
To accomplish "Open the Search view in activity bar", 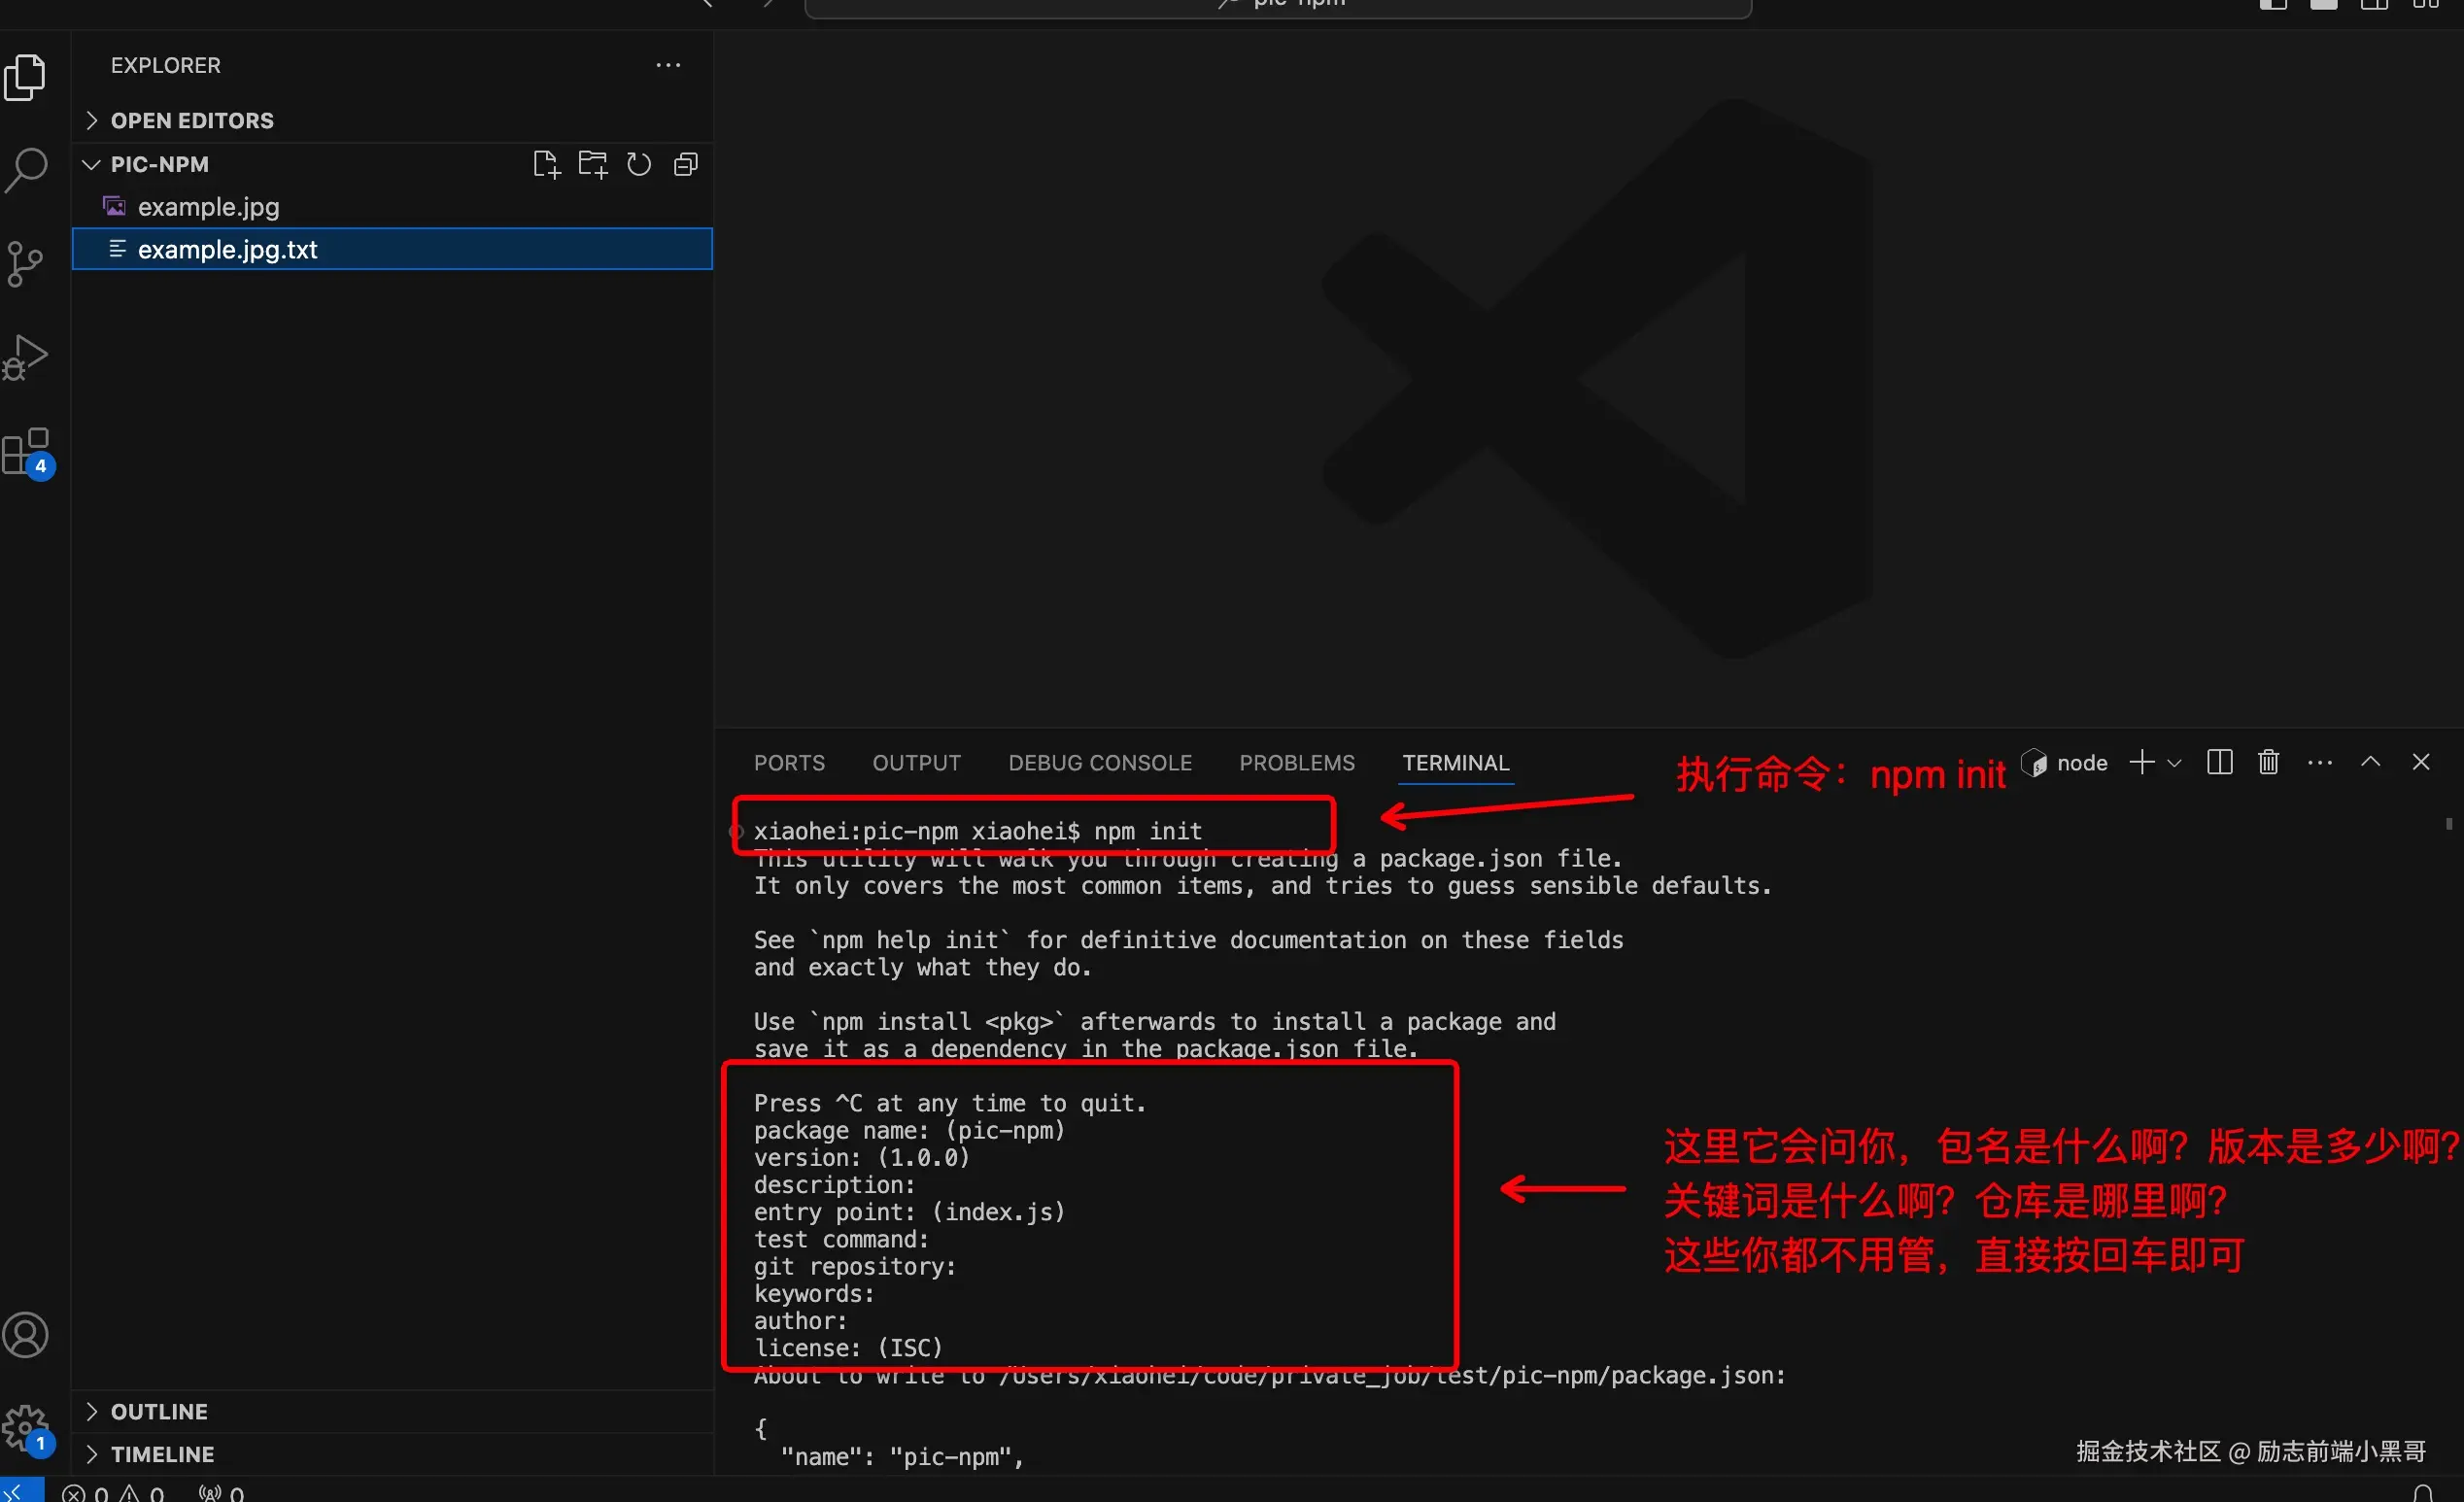I will 27,170.
